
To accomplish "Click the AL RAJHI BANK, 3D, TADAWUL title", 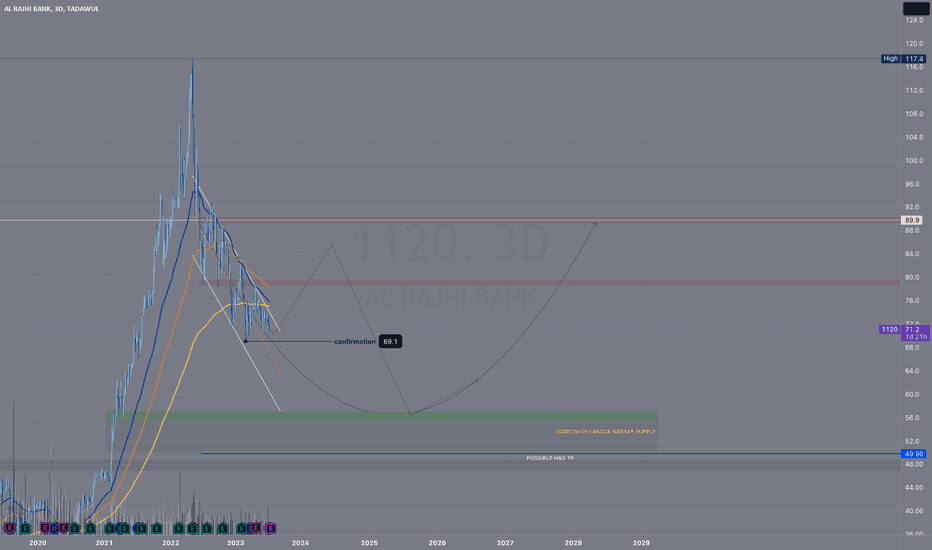I will [x=52, y=9].
